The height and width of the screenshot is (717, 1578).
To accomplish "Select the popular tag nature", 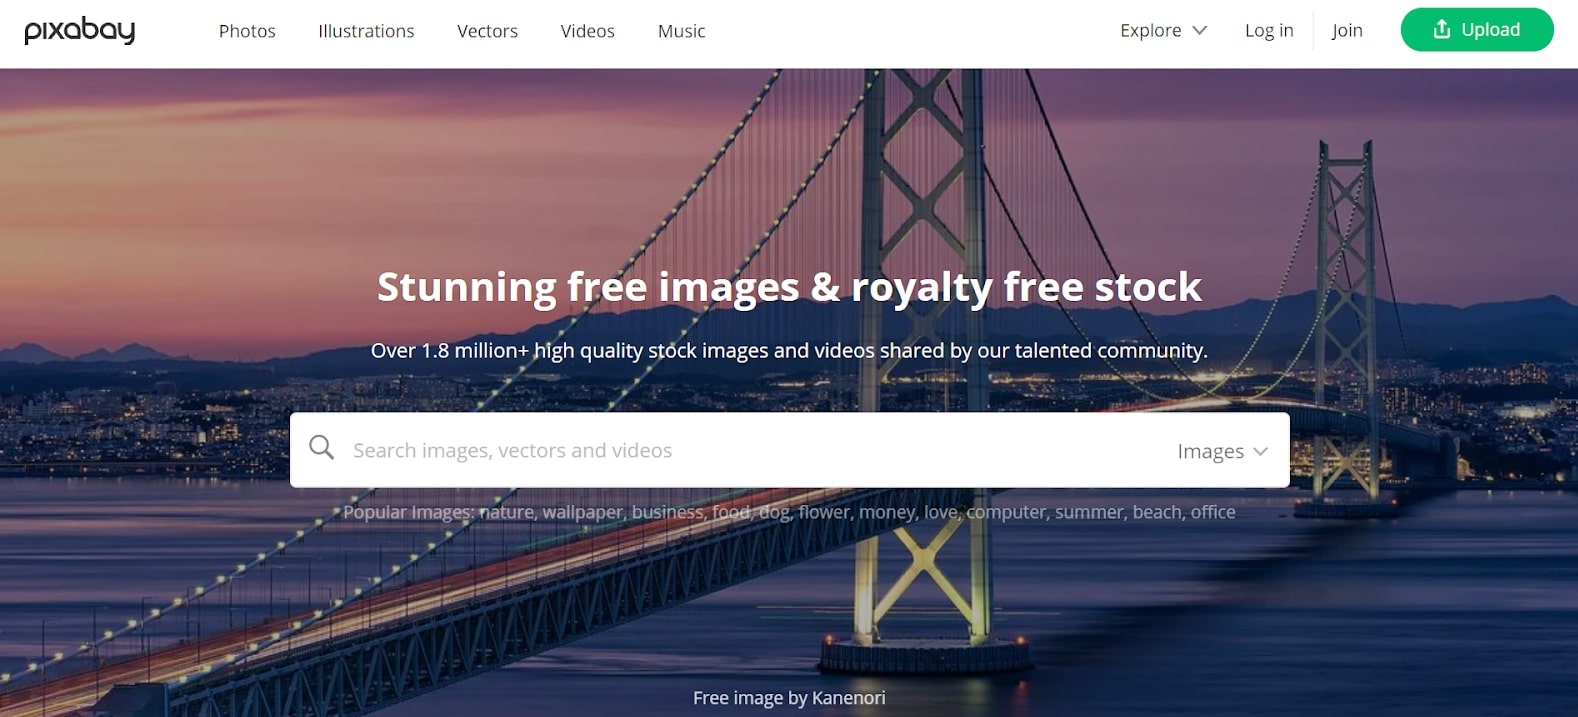I will (x=506, y=512).
